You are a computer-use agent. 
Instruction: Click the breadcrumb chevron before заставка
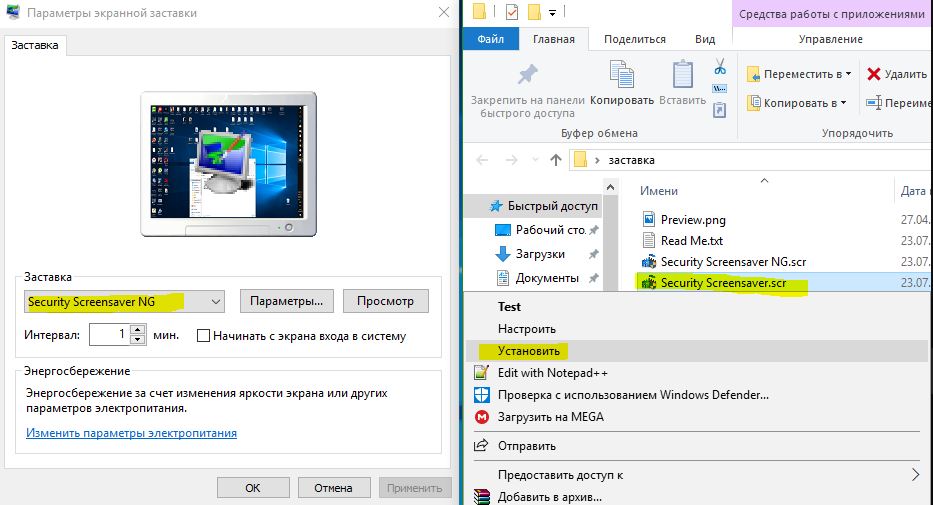coord(597,160)
